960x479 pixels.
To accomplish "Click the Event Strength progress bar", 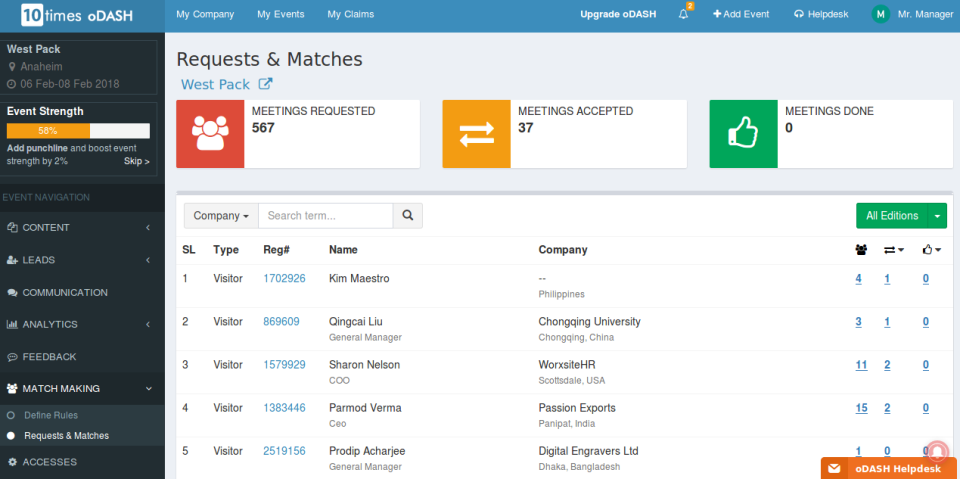I will pos(78,131).
